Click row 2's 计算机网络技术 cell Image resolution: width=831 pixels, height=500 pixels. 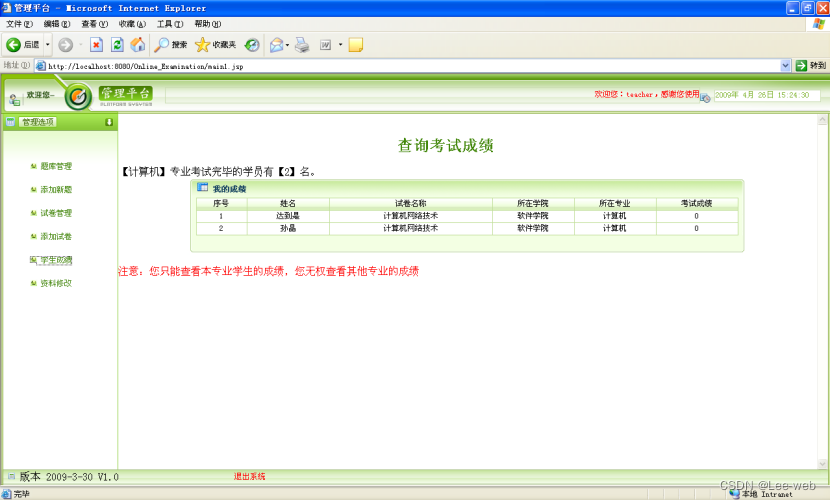[x=411, y=228]
